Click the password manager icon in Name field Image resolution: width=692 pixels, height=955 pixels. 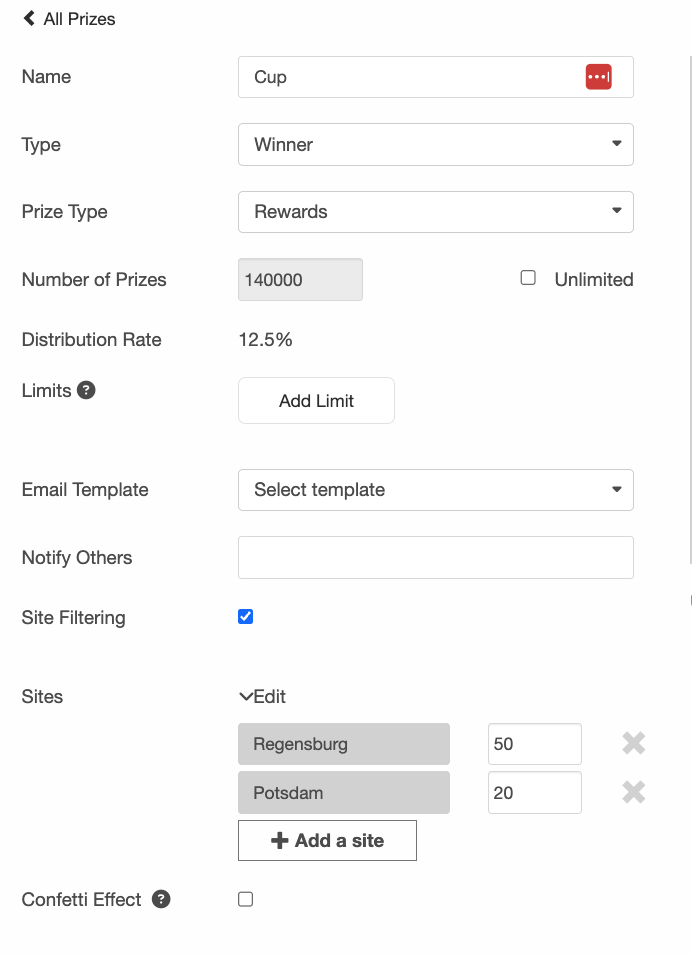point(598,77)
